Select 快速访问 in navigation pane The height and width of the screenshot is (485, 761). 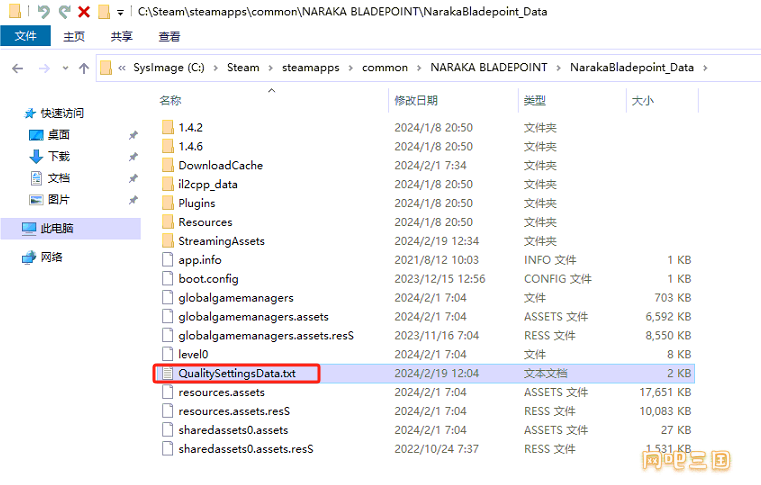coord(62,113)
